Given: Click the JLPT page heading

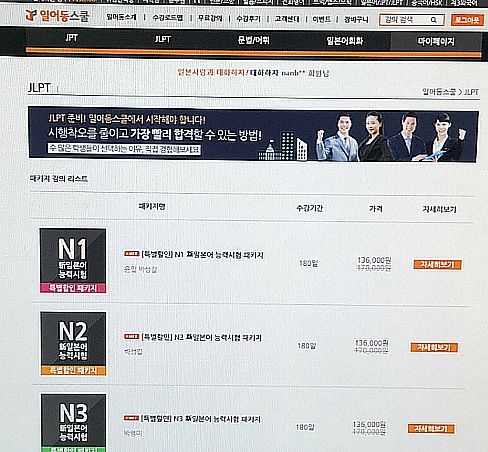Looking at the screenshot, I should pos(39,88).
